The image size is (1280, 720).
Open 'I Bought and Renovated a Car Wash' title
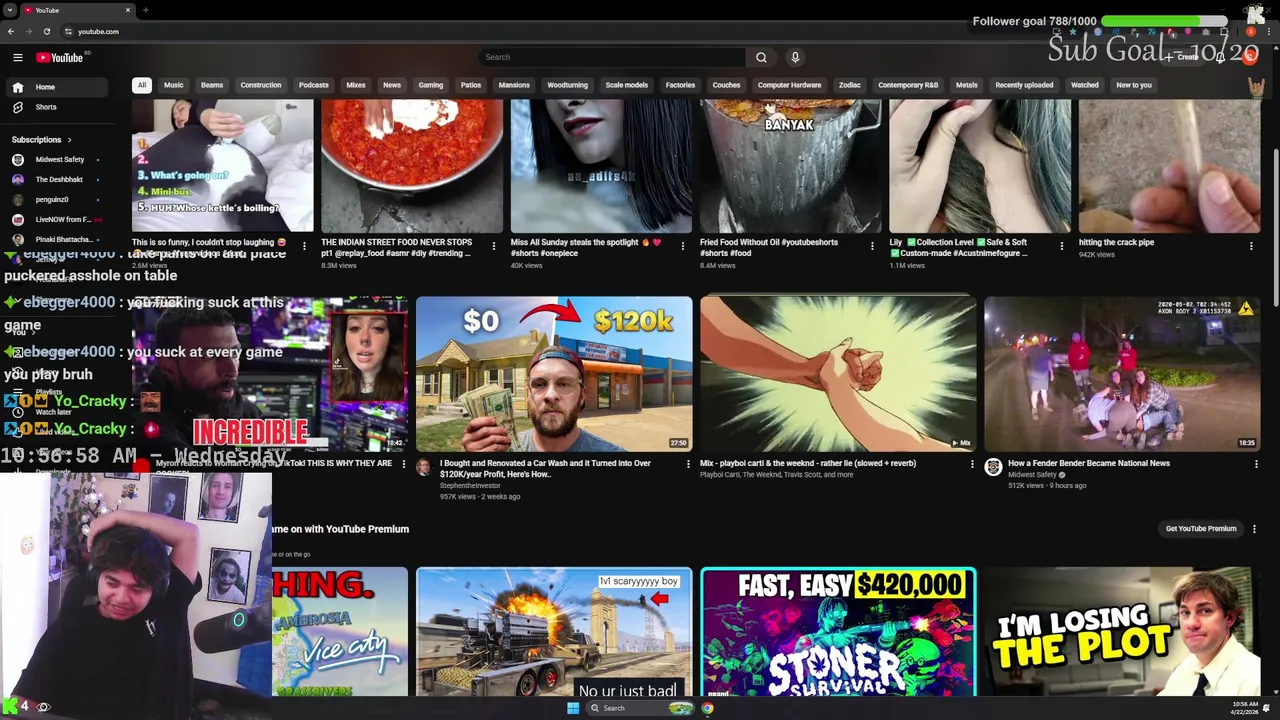545,468
